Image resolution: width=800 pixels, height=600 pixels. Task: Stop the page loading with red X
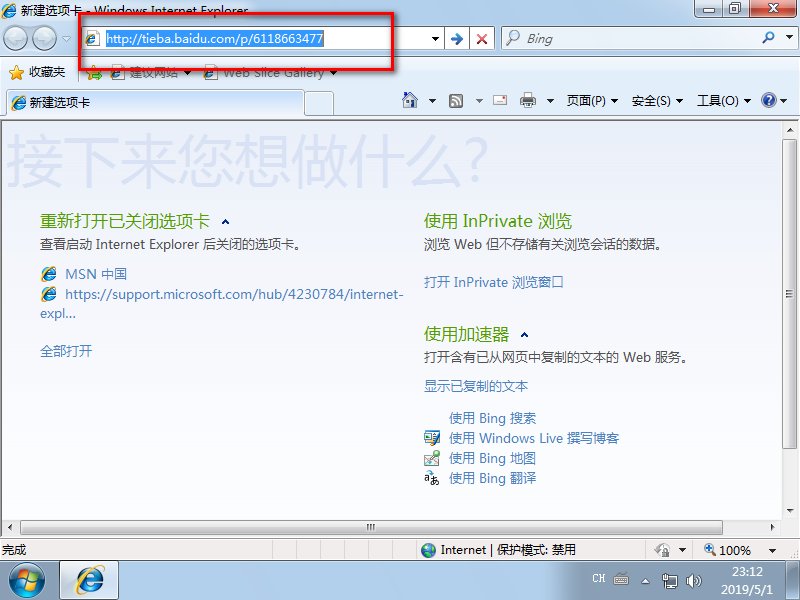[482, 38]
